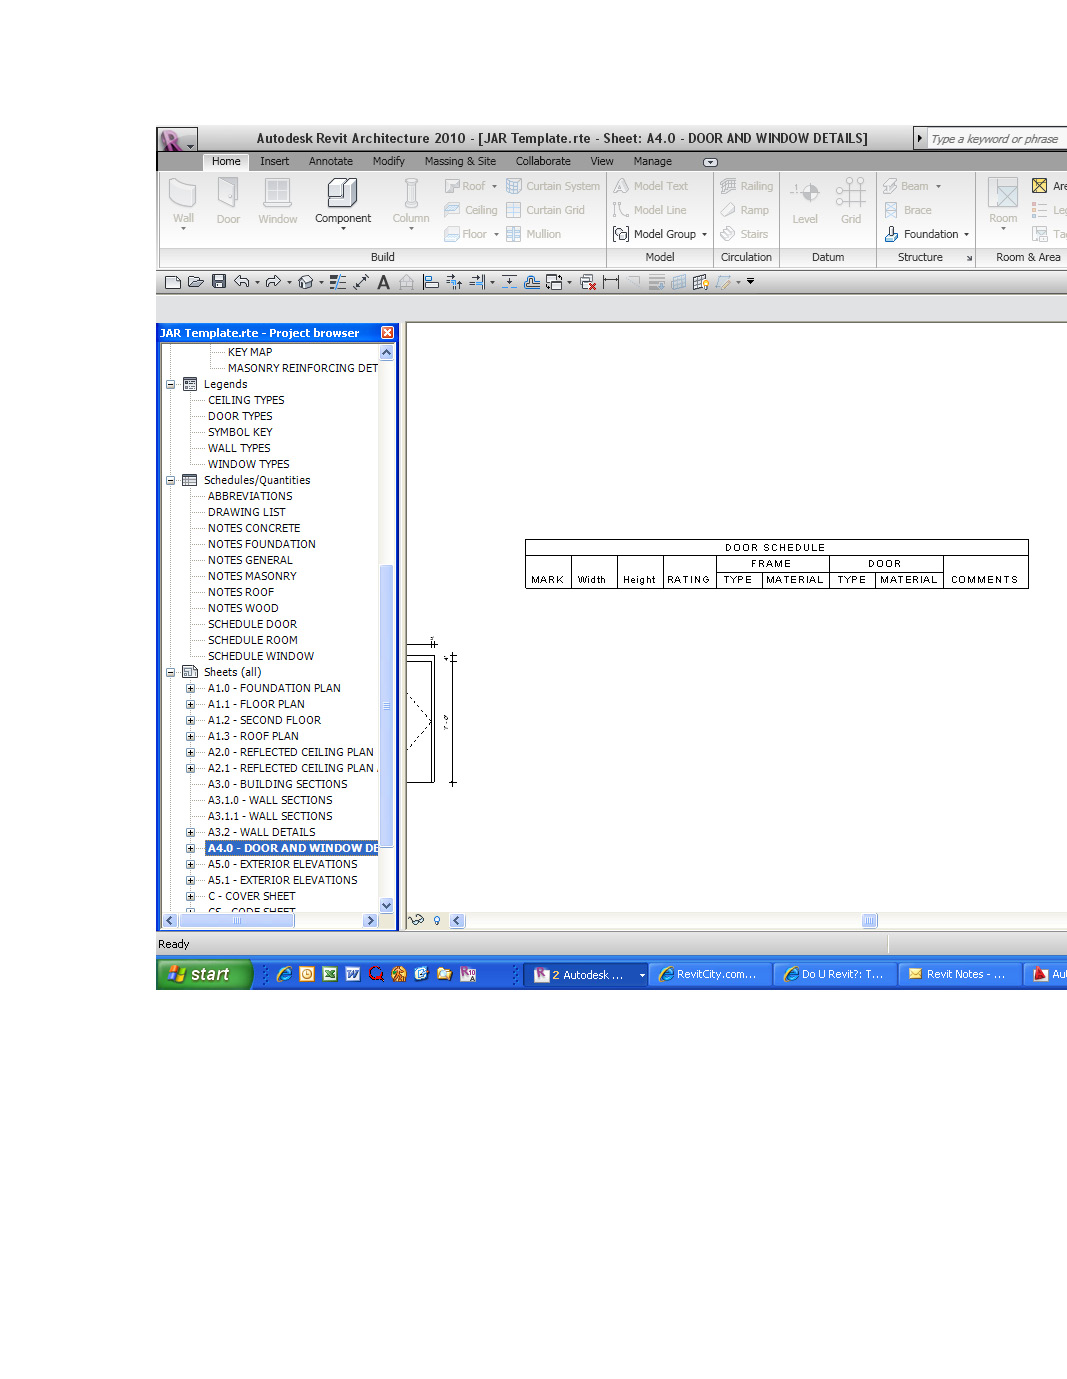Viewport: 1067px width, 1379px height.
Task: Select WINDOW TYPES legend in browser
Action: coord(248,464)
